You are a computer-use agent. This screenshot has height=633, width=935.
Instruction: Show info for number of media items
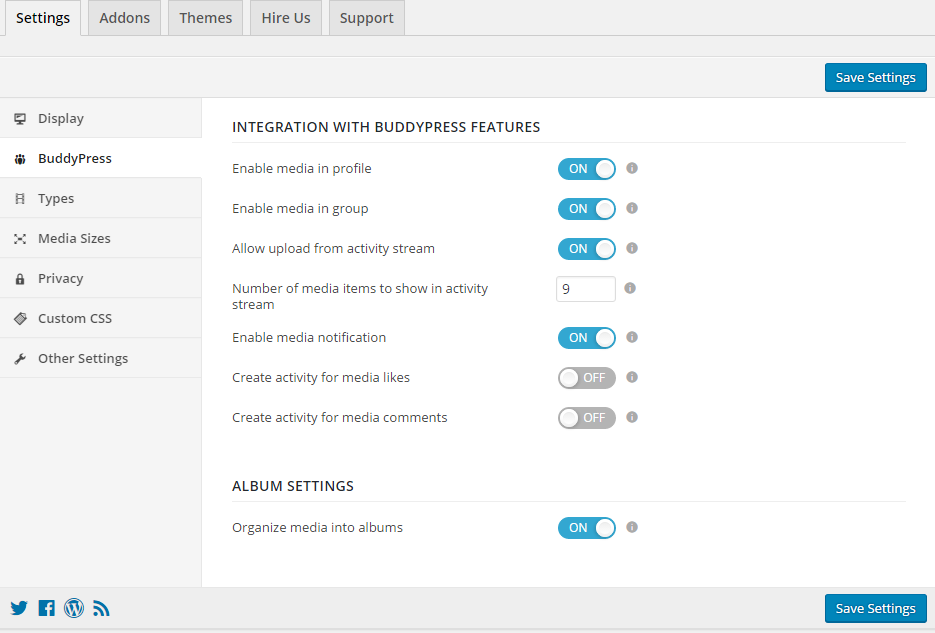click(x=630, y=288)
